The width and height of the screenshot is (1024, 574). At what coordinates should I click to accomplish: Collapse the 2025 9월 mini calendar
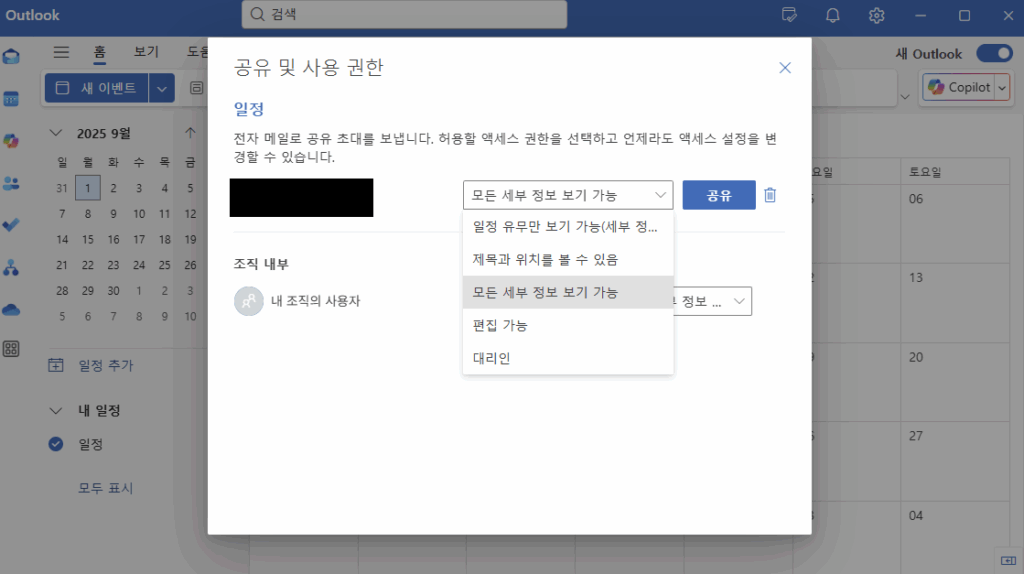(56, 133)
